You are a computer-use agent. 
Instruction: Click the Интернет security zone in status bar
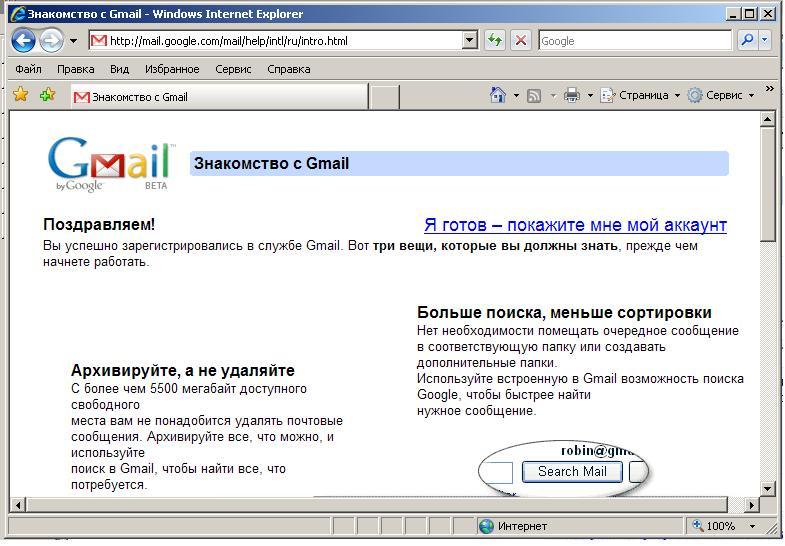tap(513, 526)
